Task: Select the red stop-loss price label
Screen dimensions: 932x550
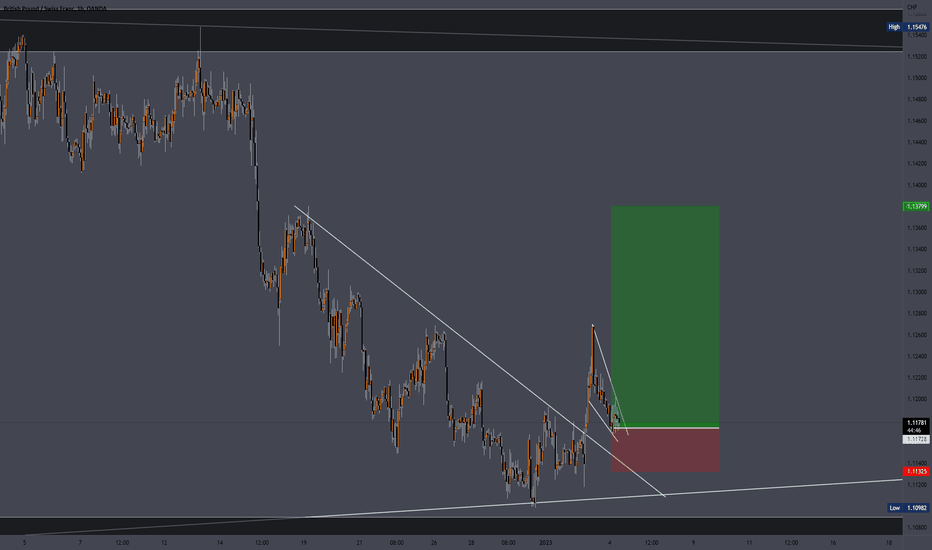Action: click(x=916, y=472)
